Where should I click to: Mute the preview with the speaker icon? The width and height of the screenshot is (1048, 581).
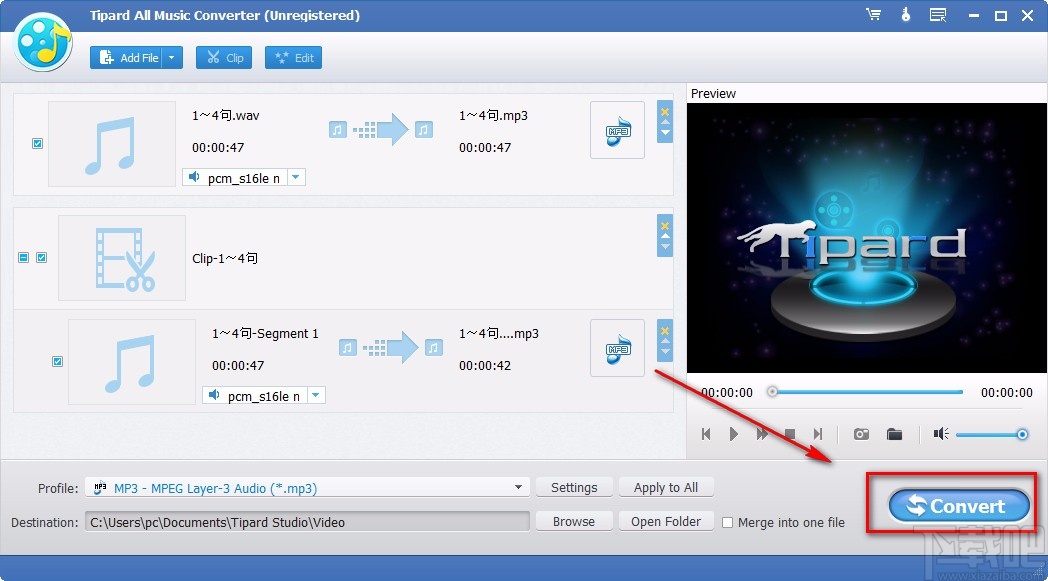click(941, 434)
